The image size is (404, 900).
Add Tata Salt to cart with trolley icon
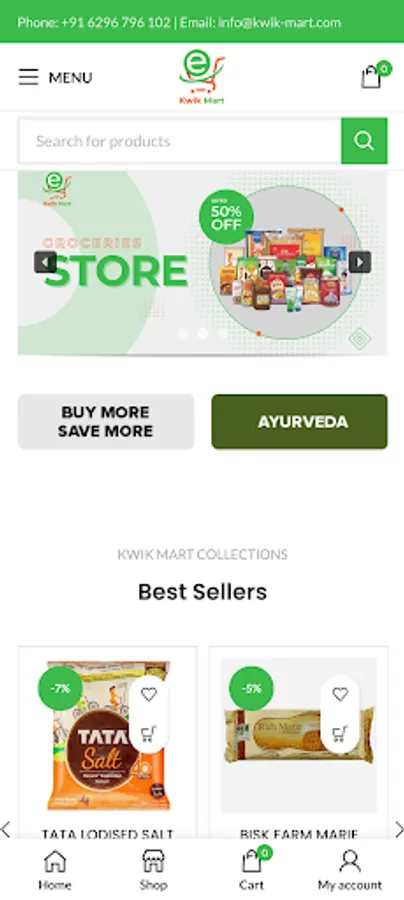click(x=149, y=733)
